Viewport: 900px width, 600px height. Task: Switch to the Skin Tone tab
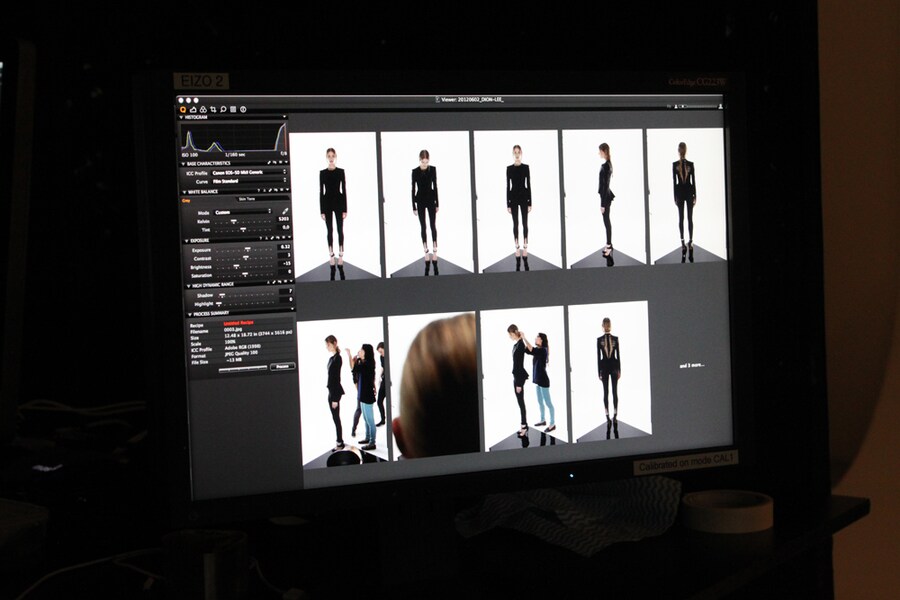[x=247, y=199]
